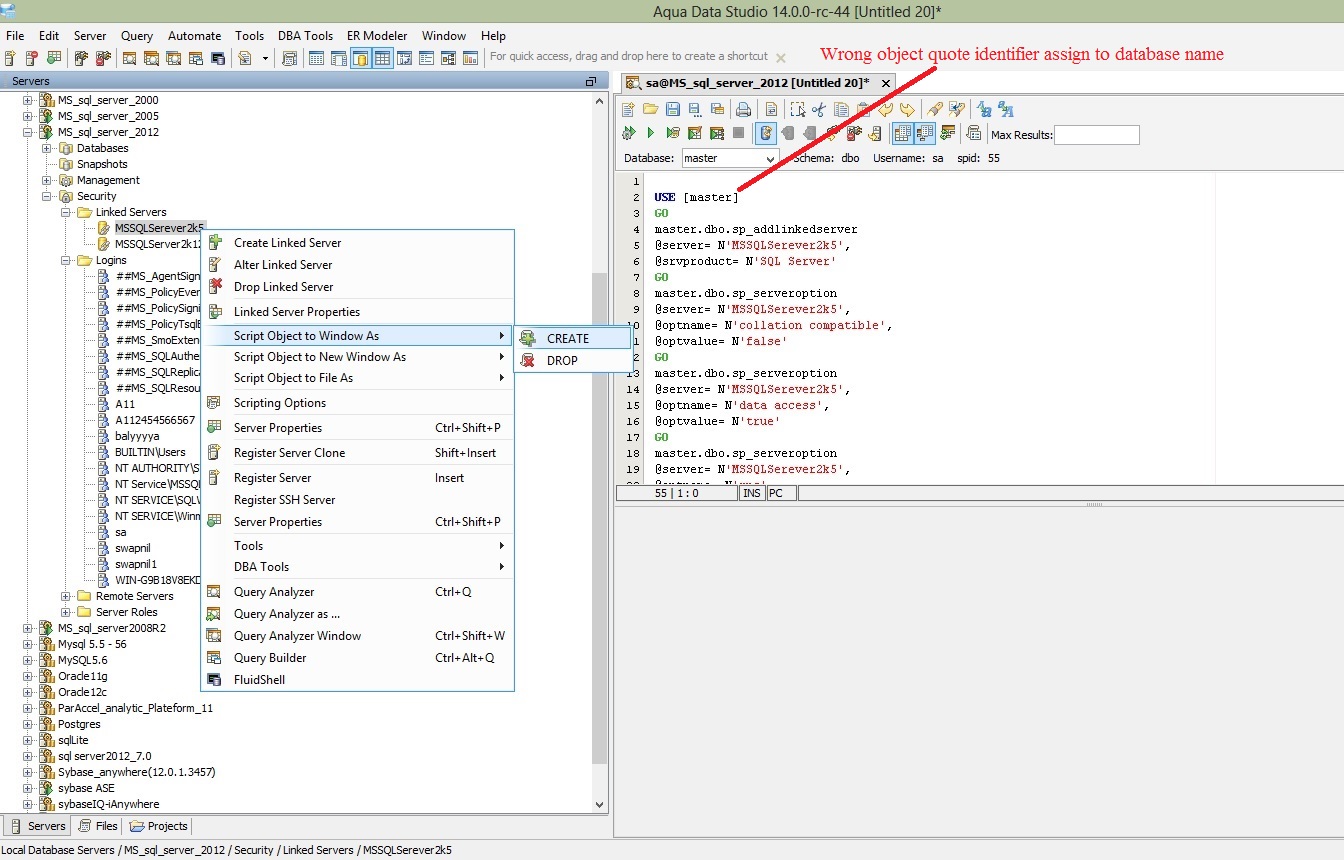Image resolution: width=1344 pixels, height=860 pixels.
Task: Select the Postgres server in tree
Action: [x=79, y=724]
